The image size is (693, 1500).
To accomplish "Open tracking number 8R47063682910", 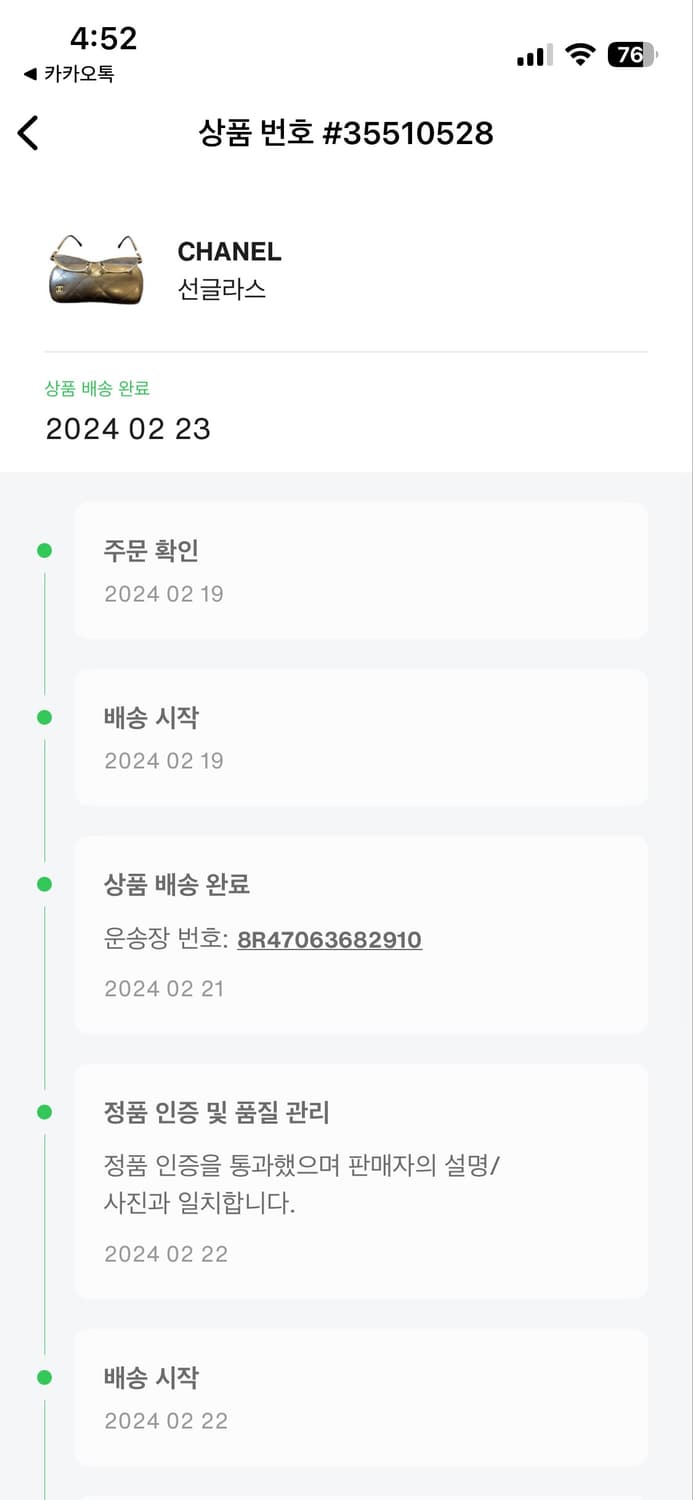I will tap(330, 940).
